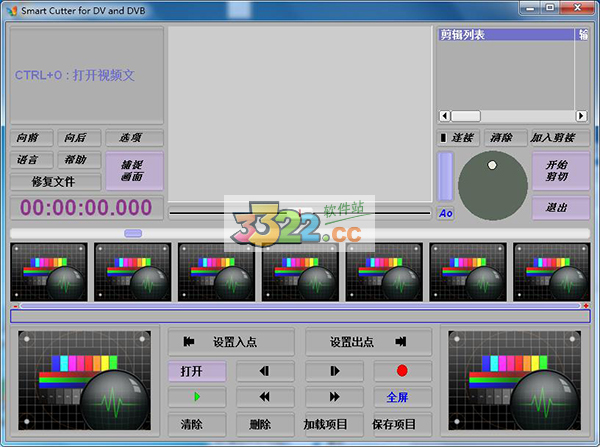Click the Smart Cutter title bar icon
This screenshot has width=600, height=447.
point(12,10)
